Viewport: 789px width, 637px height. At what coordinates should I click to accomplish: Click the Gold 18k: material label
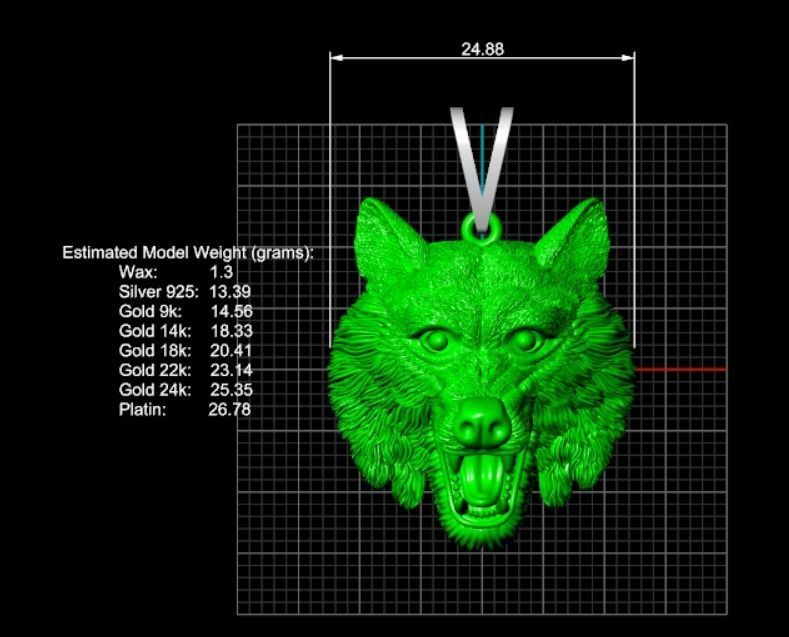pos(155,351)
